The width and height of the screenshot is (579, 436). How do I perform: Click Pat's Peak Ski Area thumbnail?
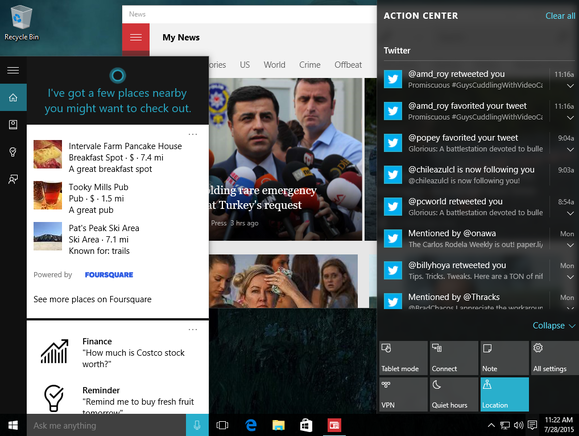tap(48, 236)
